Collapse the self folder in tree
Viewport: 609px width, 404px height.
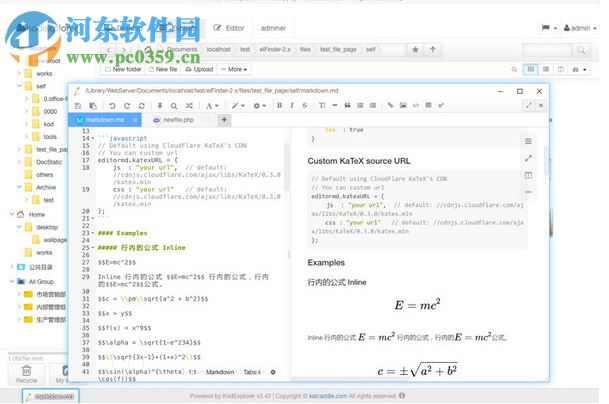click(x=19, y=86)
